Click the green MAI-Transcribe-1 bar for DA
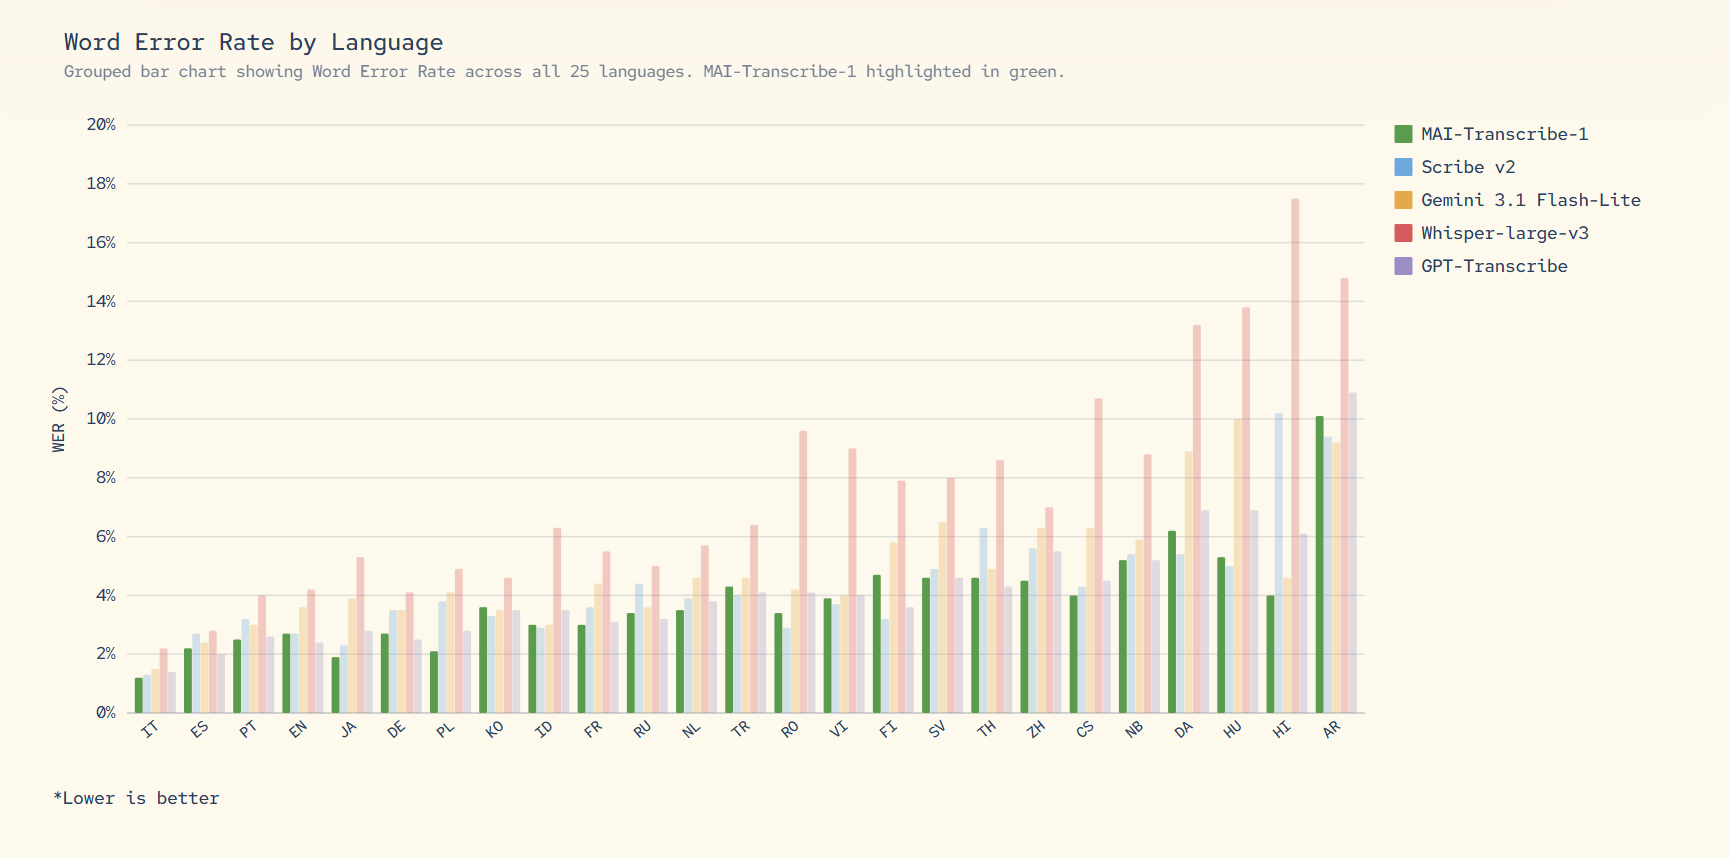The height and width of the screenshot is (858, 1730). (x=1172, y=622)
